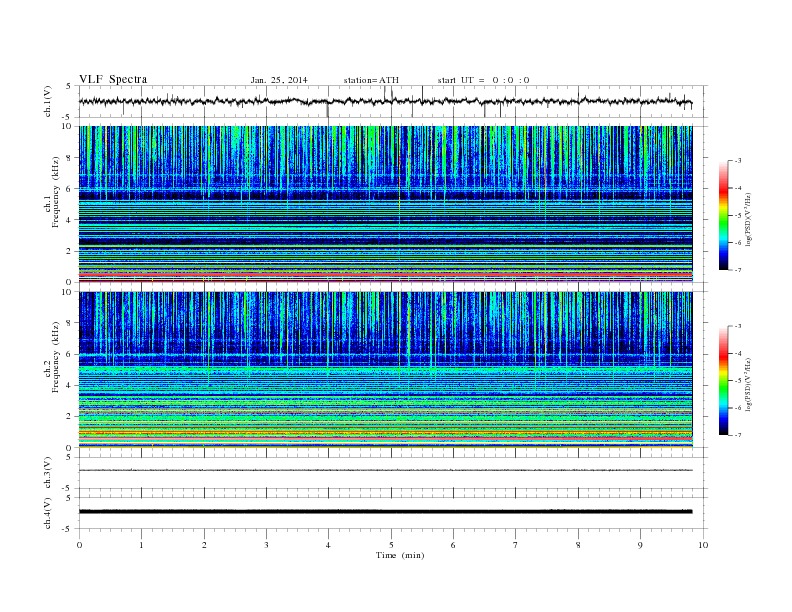Click the "8" kHz tick of ch.2 spectrogram
Screen dimensions: 792x612
point(69,323)
